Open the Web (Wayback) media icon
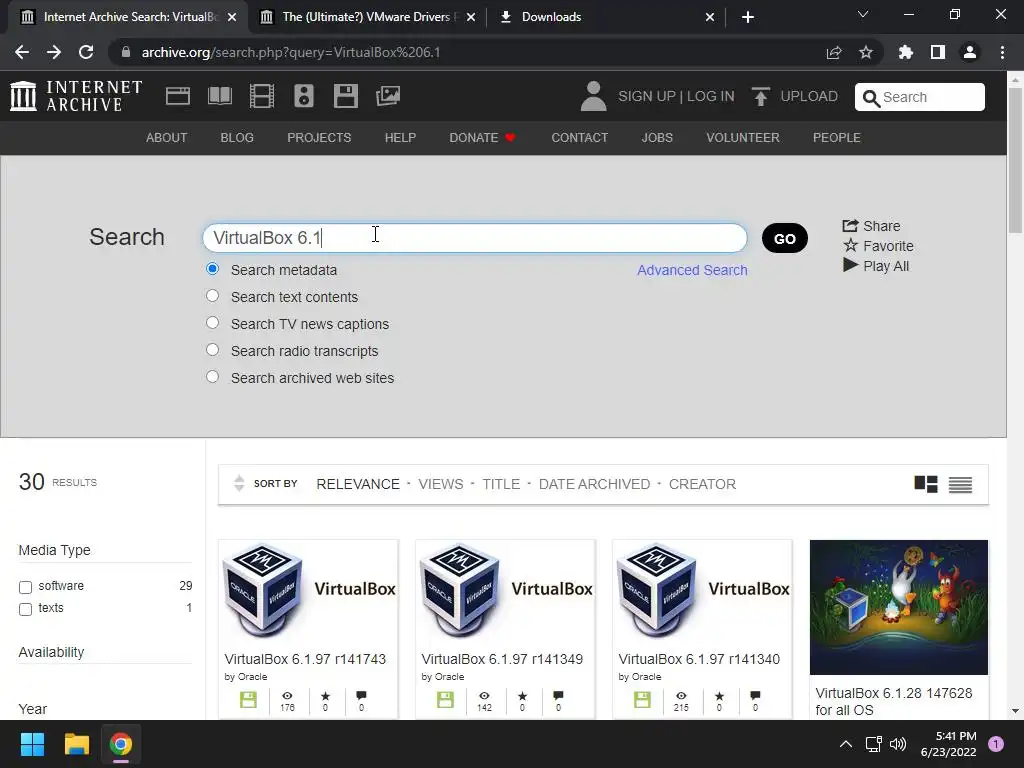The height and width of the screenshot is (768, 1024). coord(178,96)
